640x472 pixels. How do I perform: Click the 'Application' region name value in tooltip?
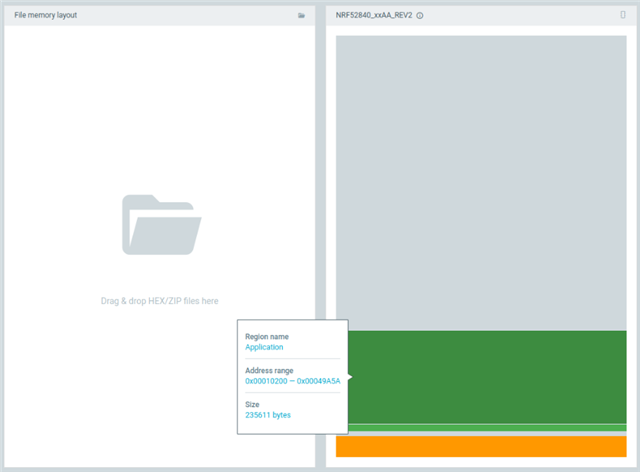(264, 347)
